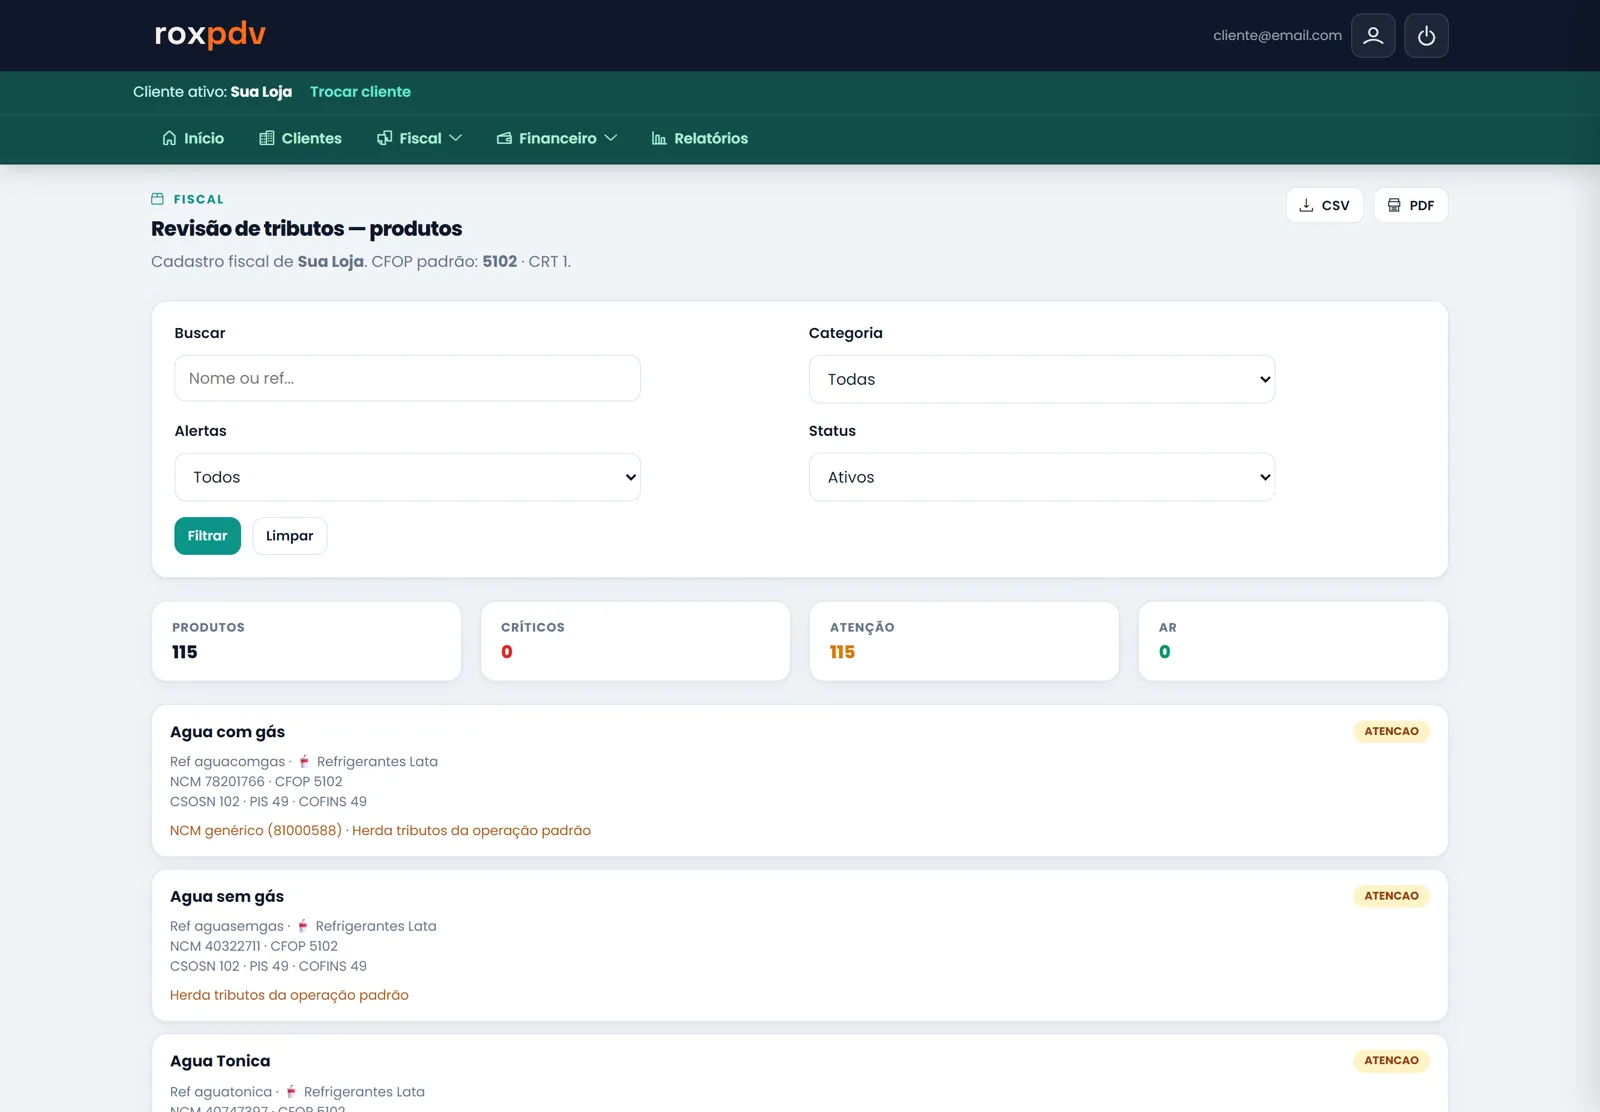Click the power logout icon
Viewport: 1600px width, 1112px height.
point(1426,35)
